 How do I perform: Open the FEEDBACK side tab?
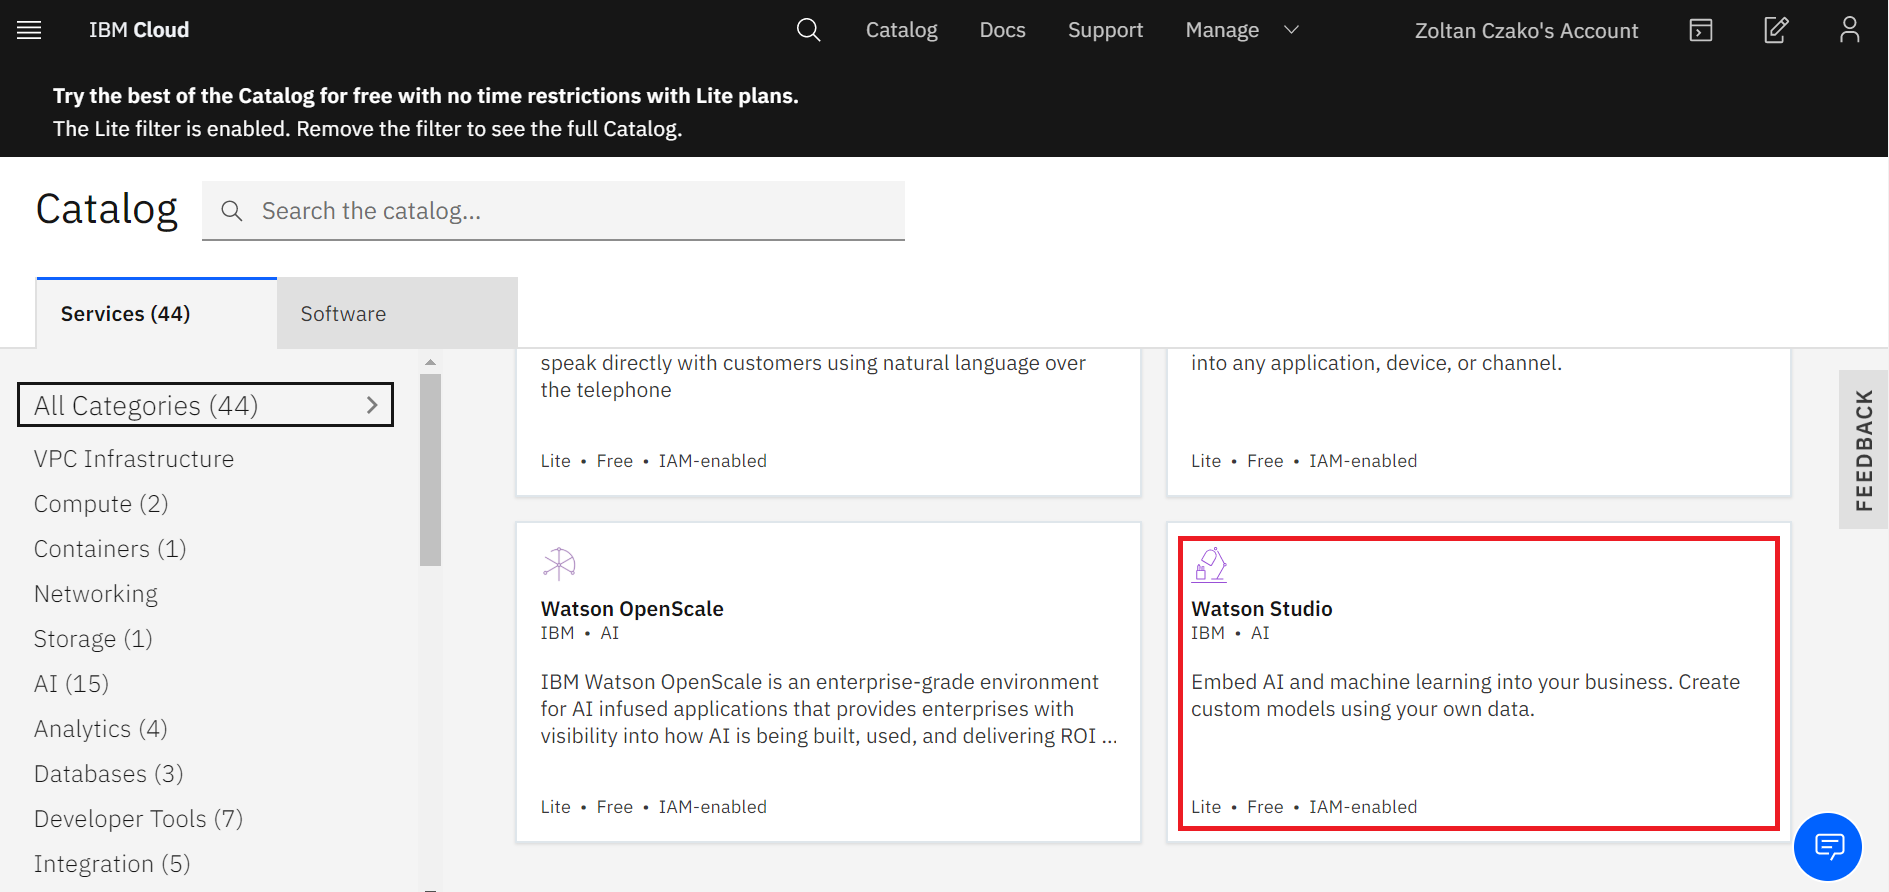click(x=1864, y=450)
